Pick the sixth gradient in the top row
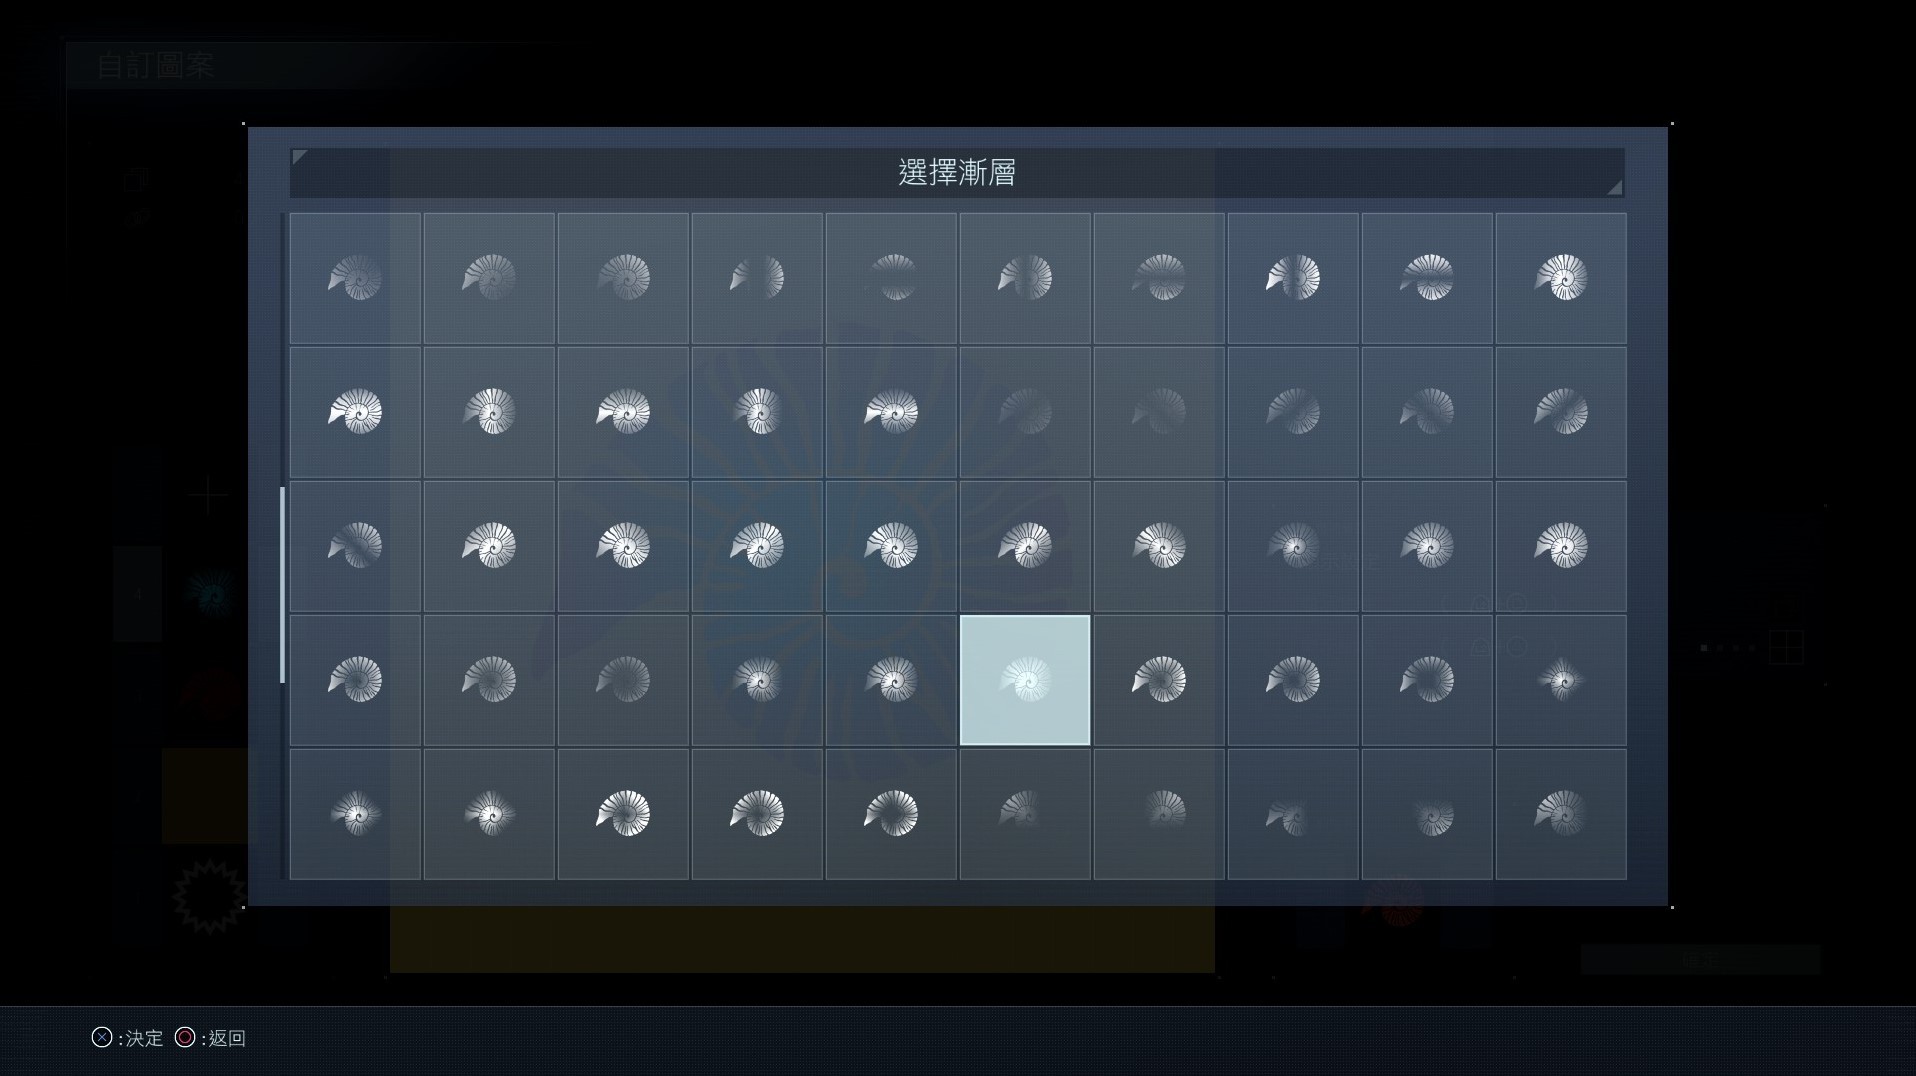Image resolution: width=1916 pixels, height=1076 pixels. point(1025,278)
